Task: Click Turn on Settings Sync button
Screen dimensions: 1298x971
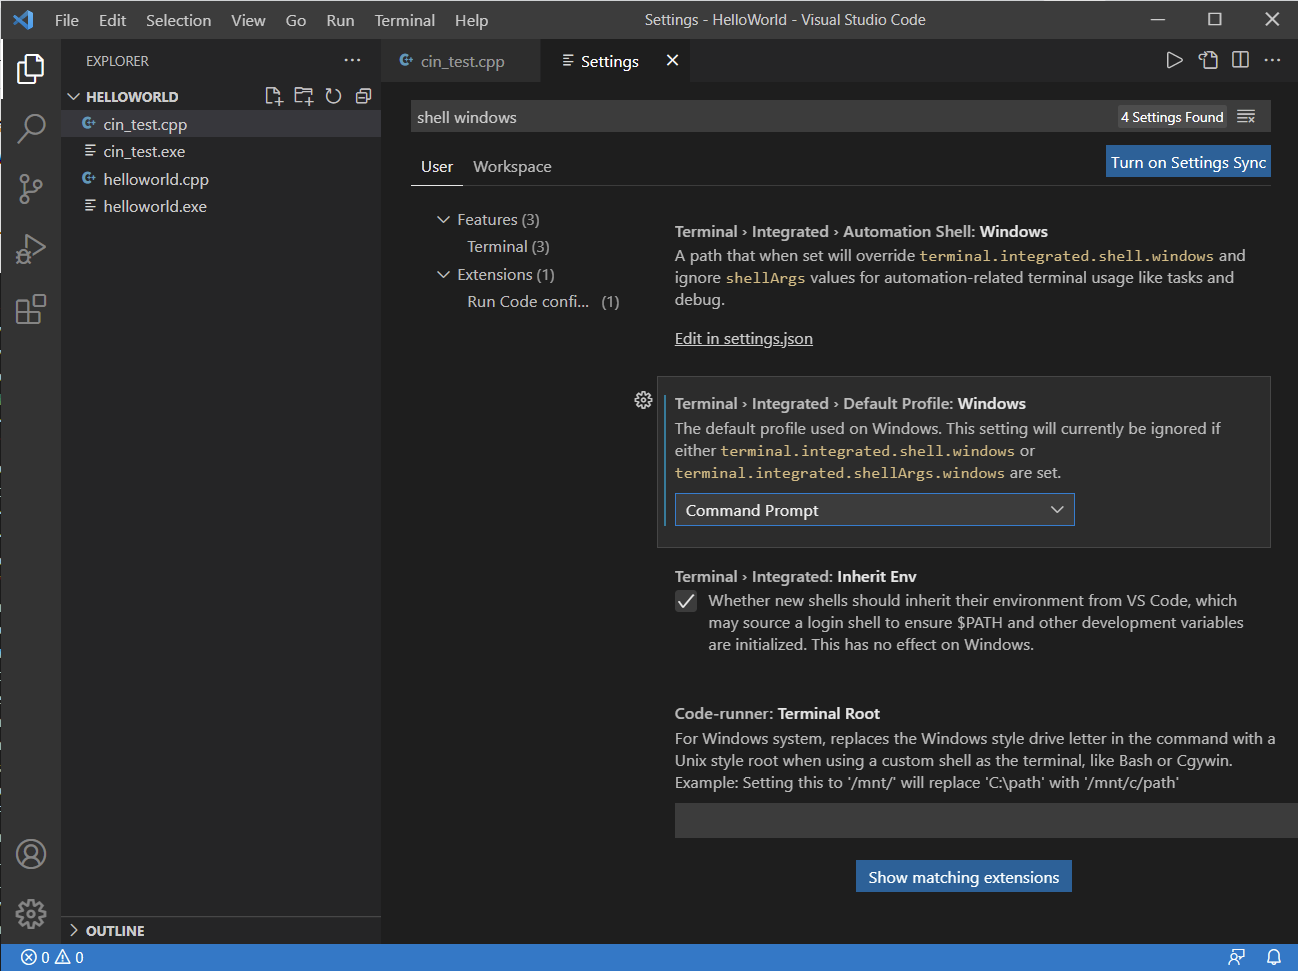Action: click(x=1188, y=162)
